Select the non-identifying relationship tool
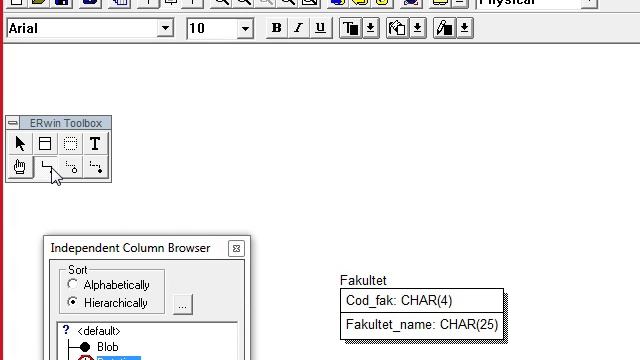640x360 pixels. tap(96, 167)
